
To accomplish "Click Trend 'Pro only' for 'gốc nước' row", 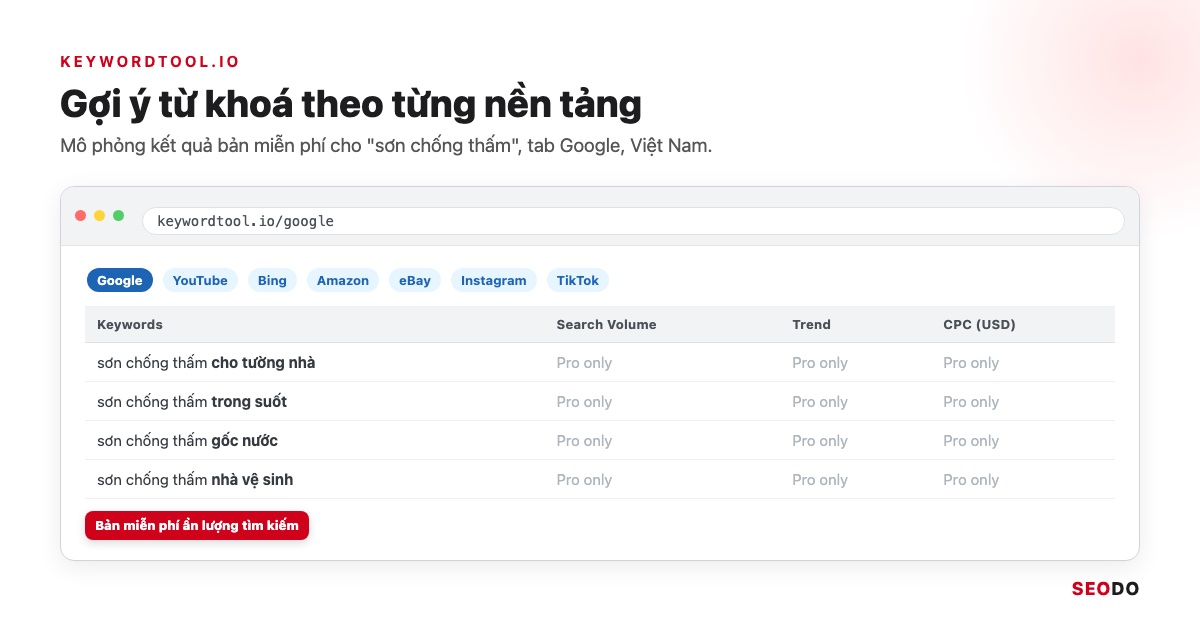I will pos(820,441).
